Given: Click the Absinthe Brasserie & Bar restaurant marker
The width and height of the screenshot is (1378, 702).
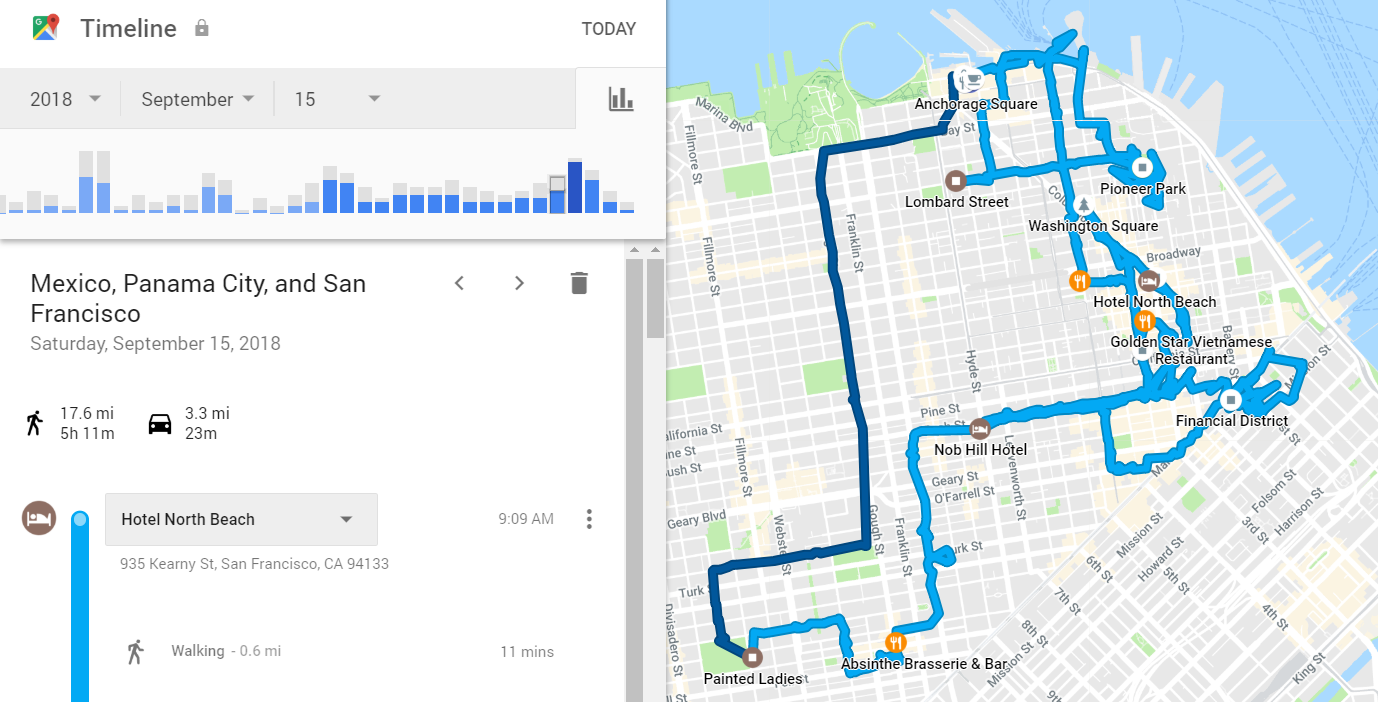Looking at the screenshot, I should pyautogui.click(x=896, y=643).
